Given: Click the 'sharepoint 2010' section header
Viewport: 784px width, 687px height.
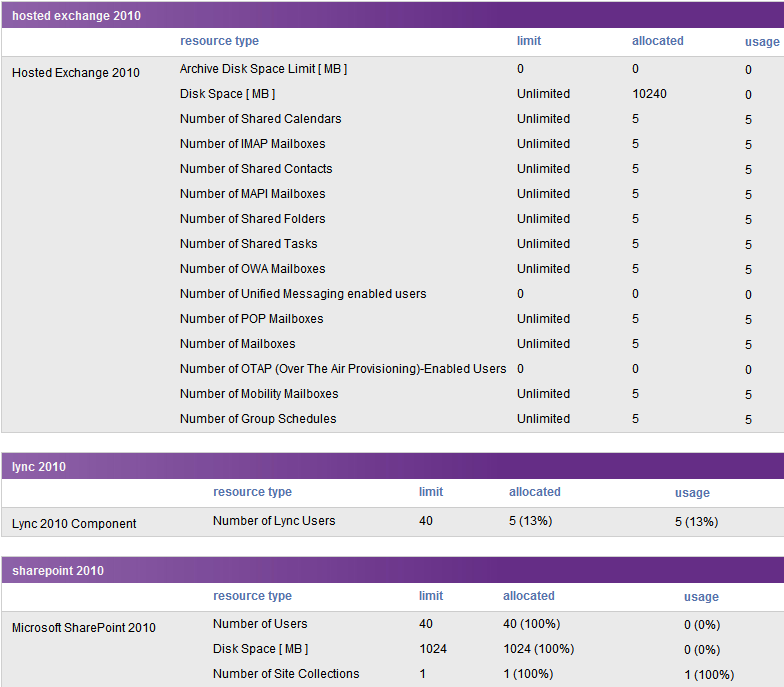Looking at the screenshot, I should click(x=392, y=570).
